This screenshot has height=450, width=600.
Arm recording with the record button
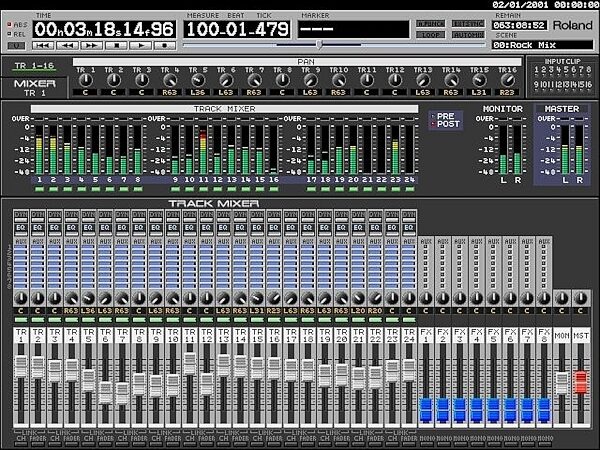[x=165, y=46]
